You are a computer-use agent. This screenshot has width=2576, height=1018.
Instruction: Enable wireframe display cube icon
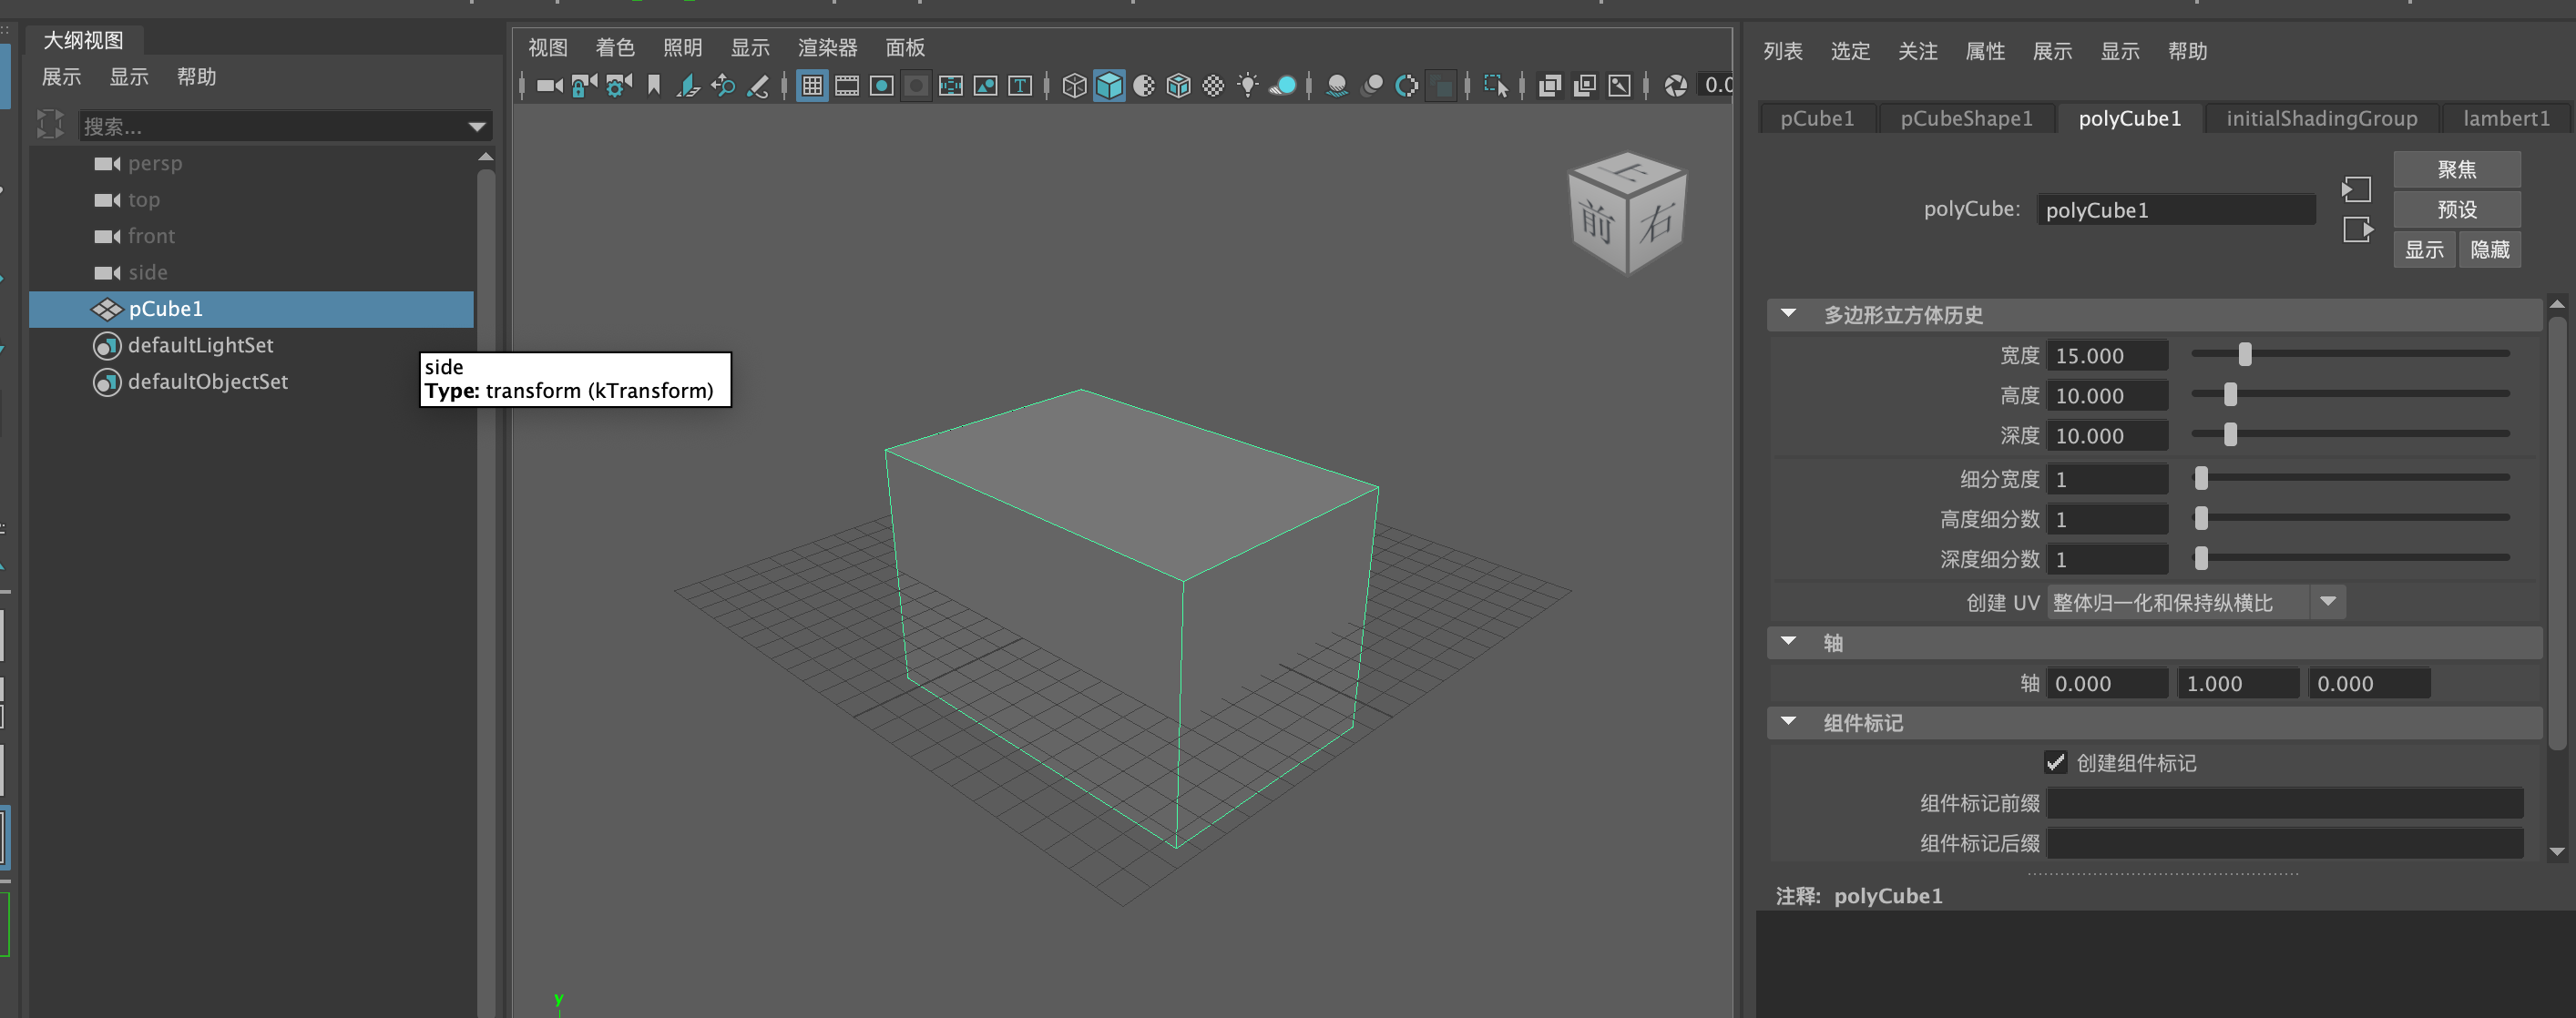click(1074, 86)
